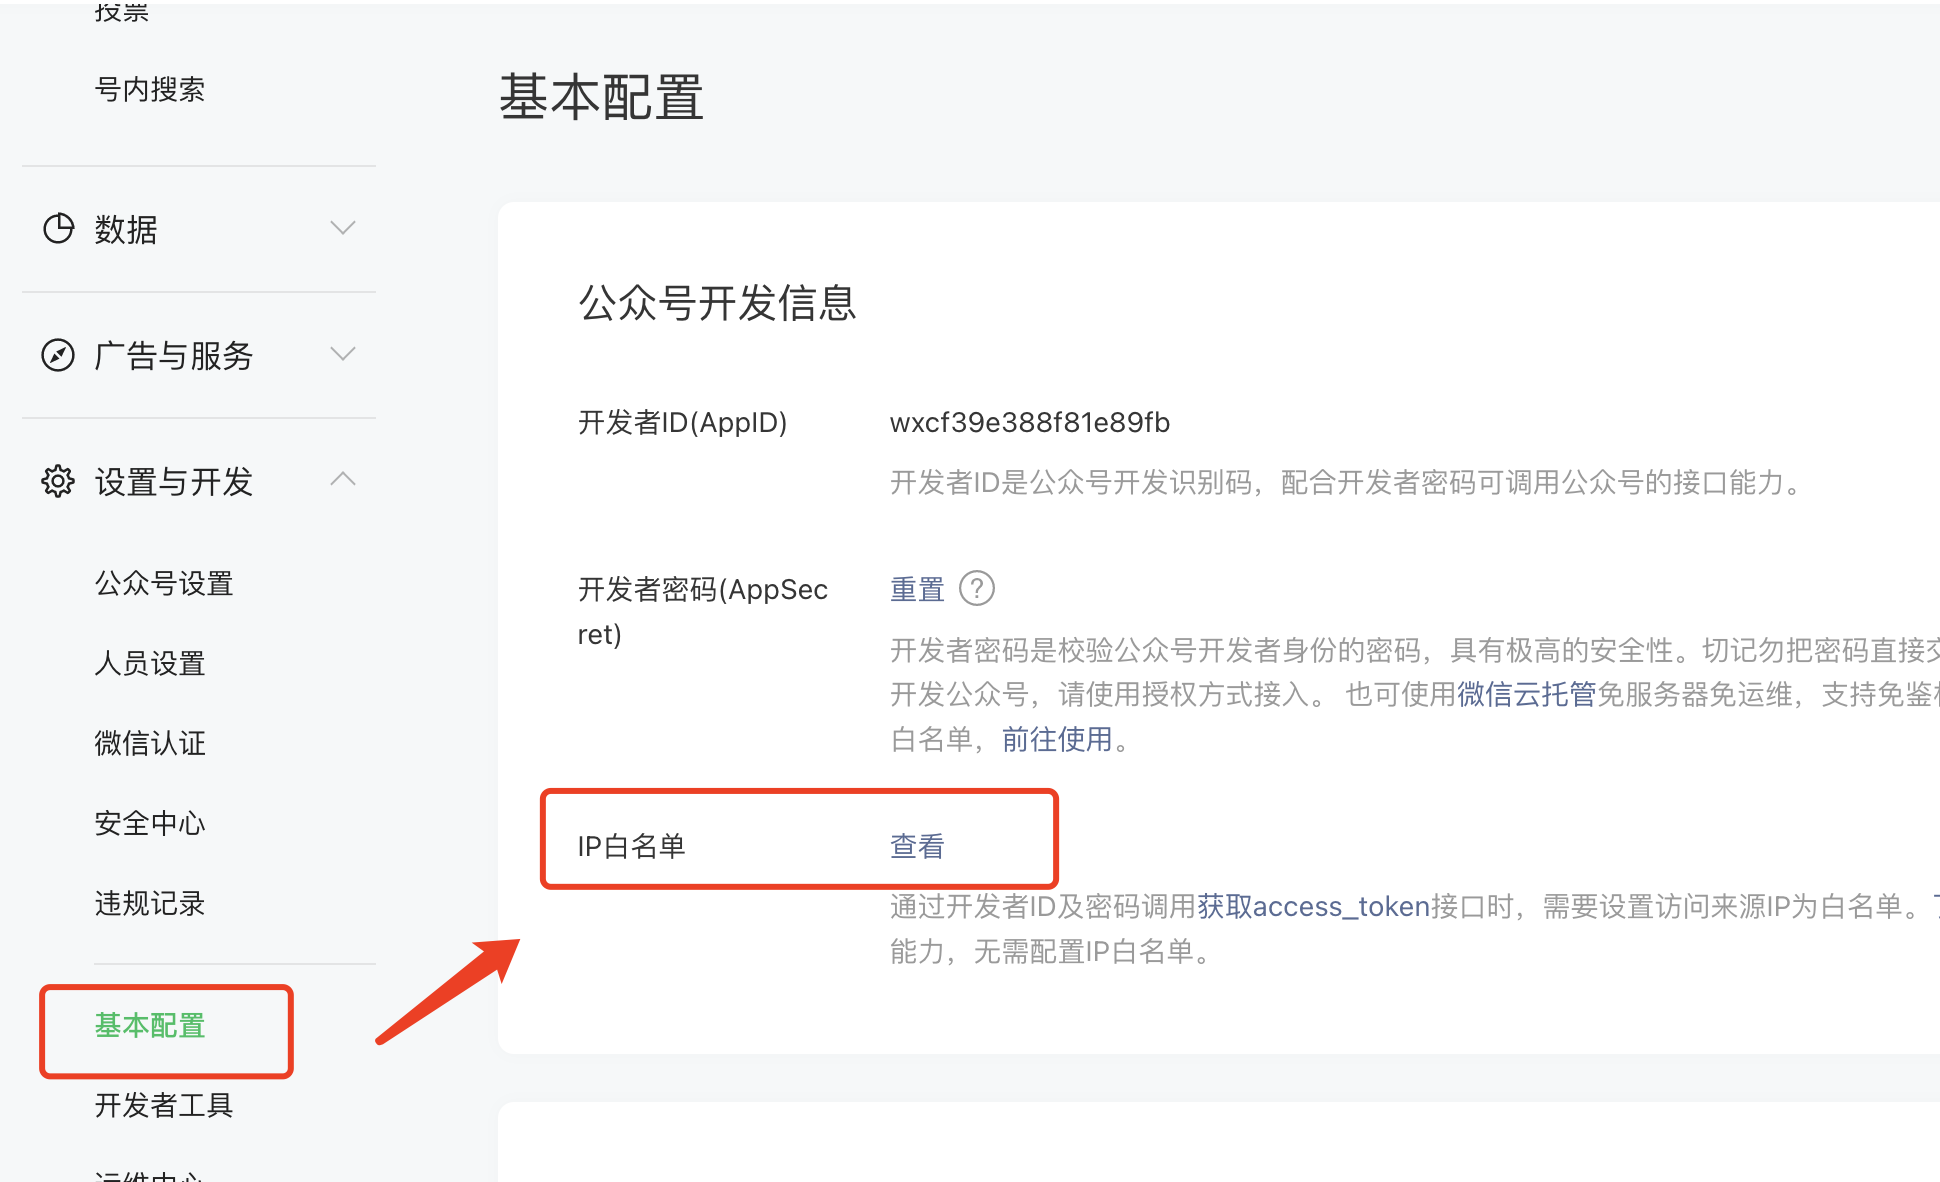The width and height of the screenshot is (1940, 1182).
Task: Open the 微信云托管 hyperlink
Action: coord(1526,695)
